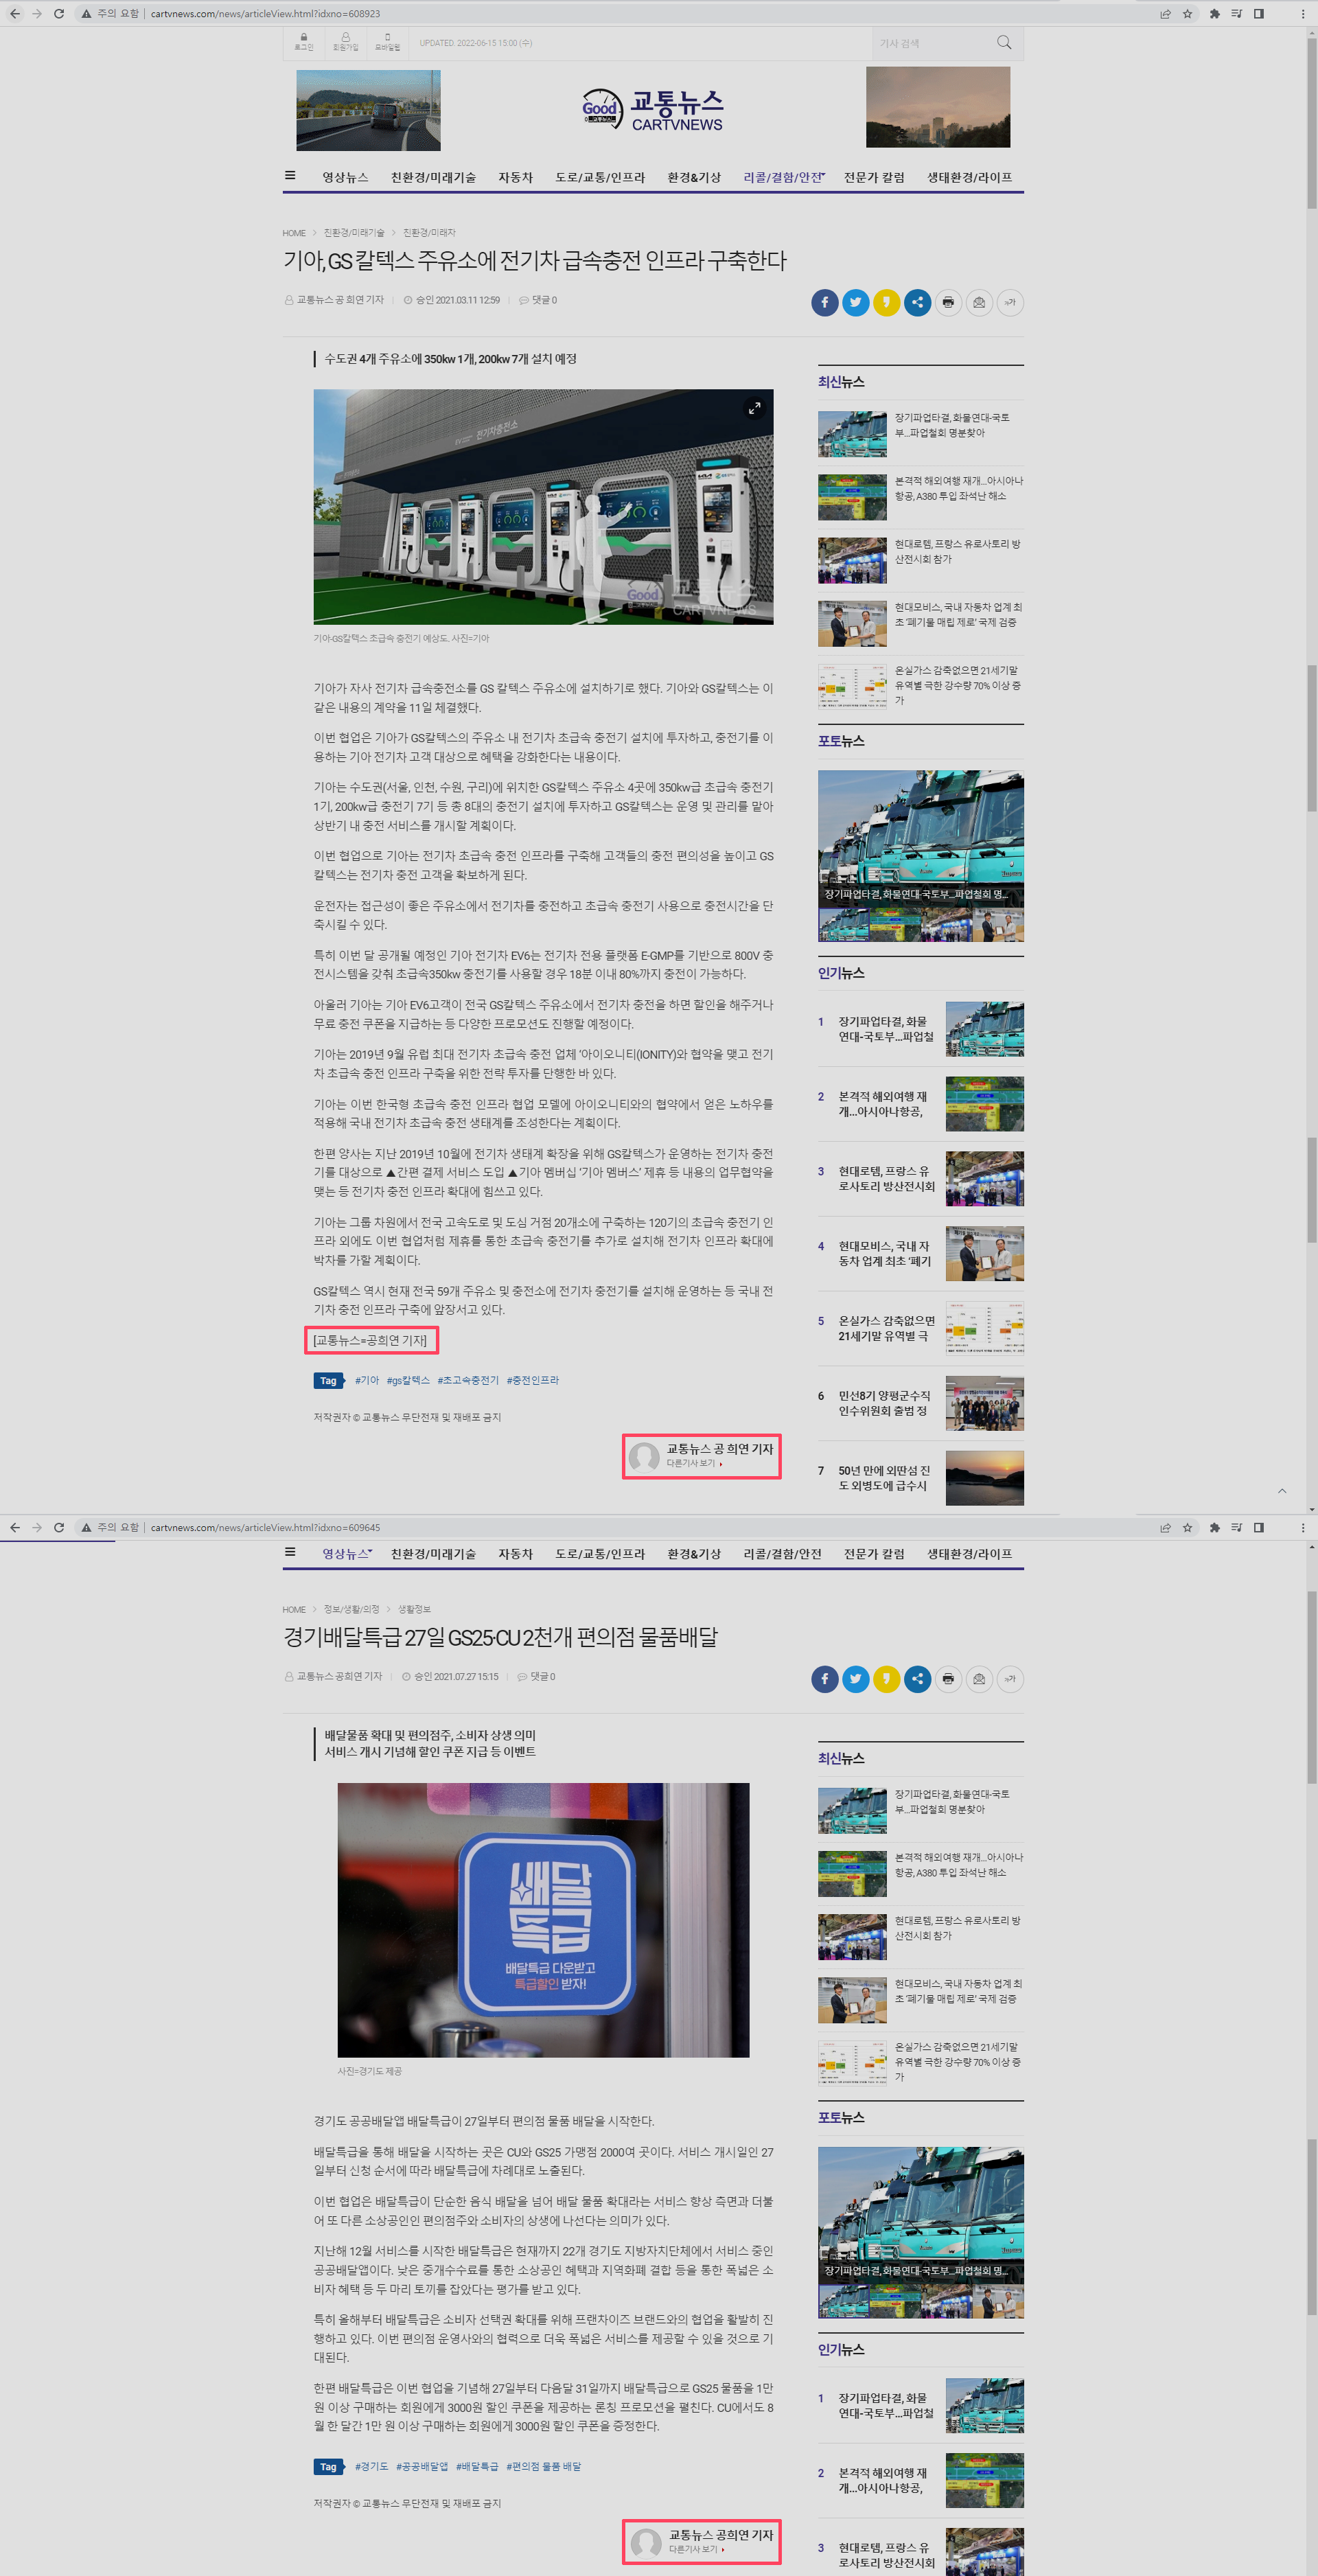Open 도로/교통/인프라 menu on the 경기배달특급 article page
Screen dimensions: 1318x2576
tap(600, 1553)
